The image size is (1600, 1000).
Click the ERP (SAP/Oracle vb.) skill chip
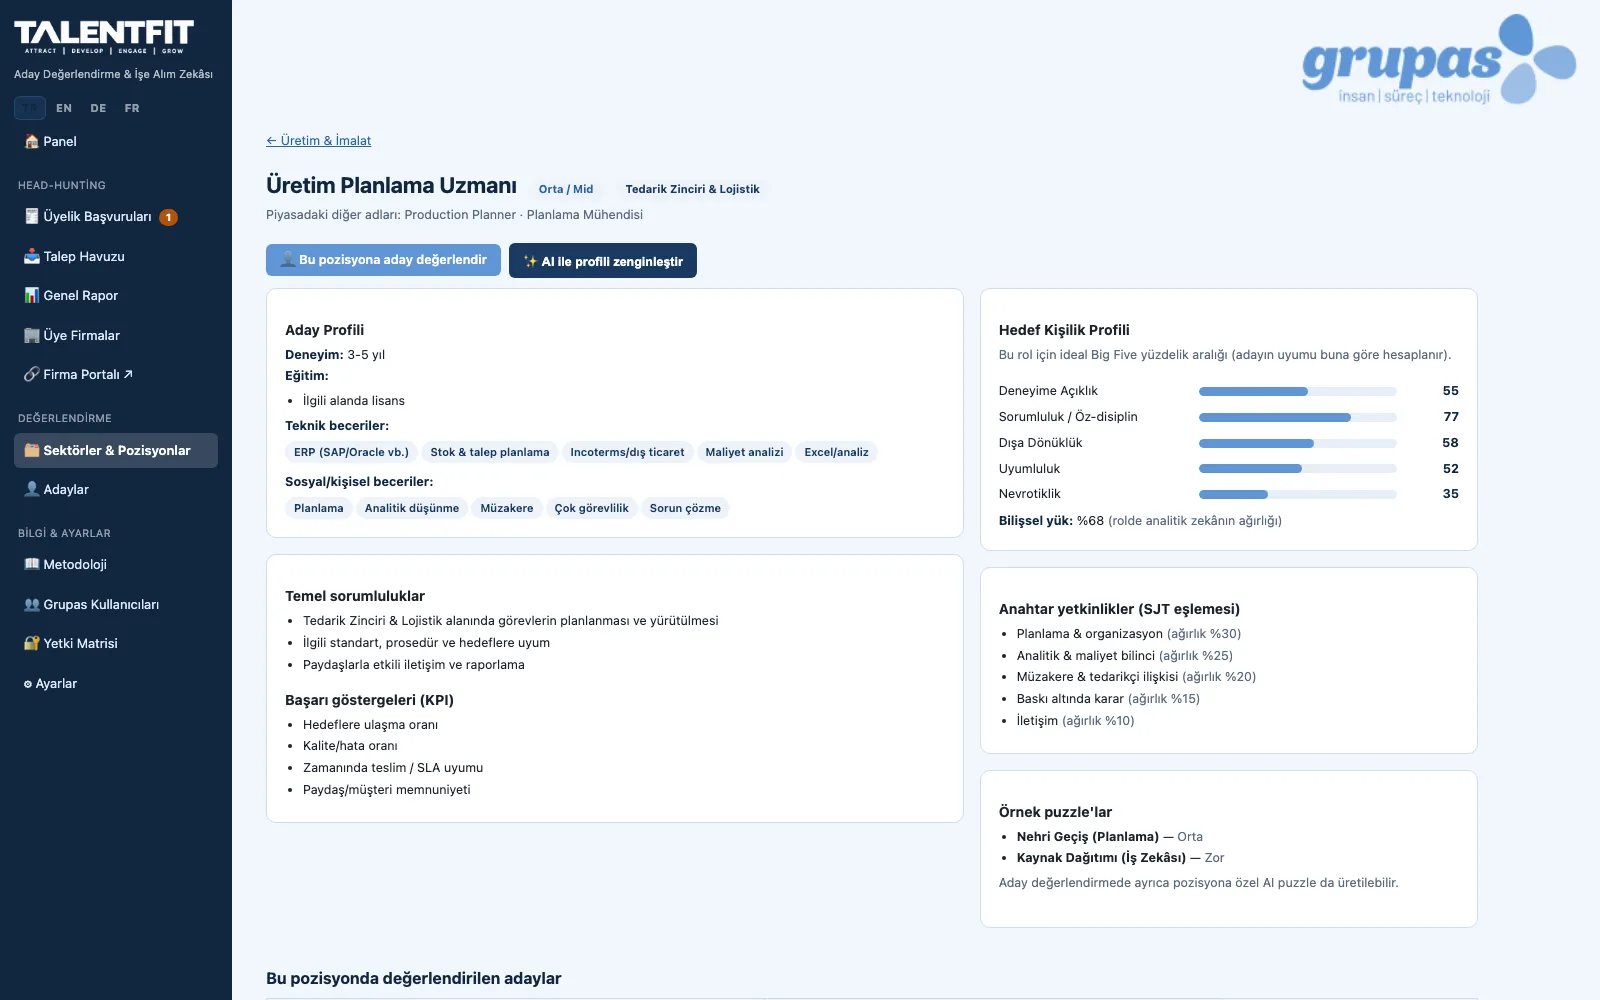(x=351, y=452)
